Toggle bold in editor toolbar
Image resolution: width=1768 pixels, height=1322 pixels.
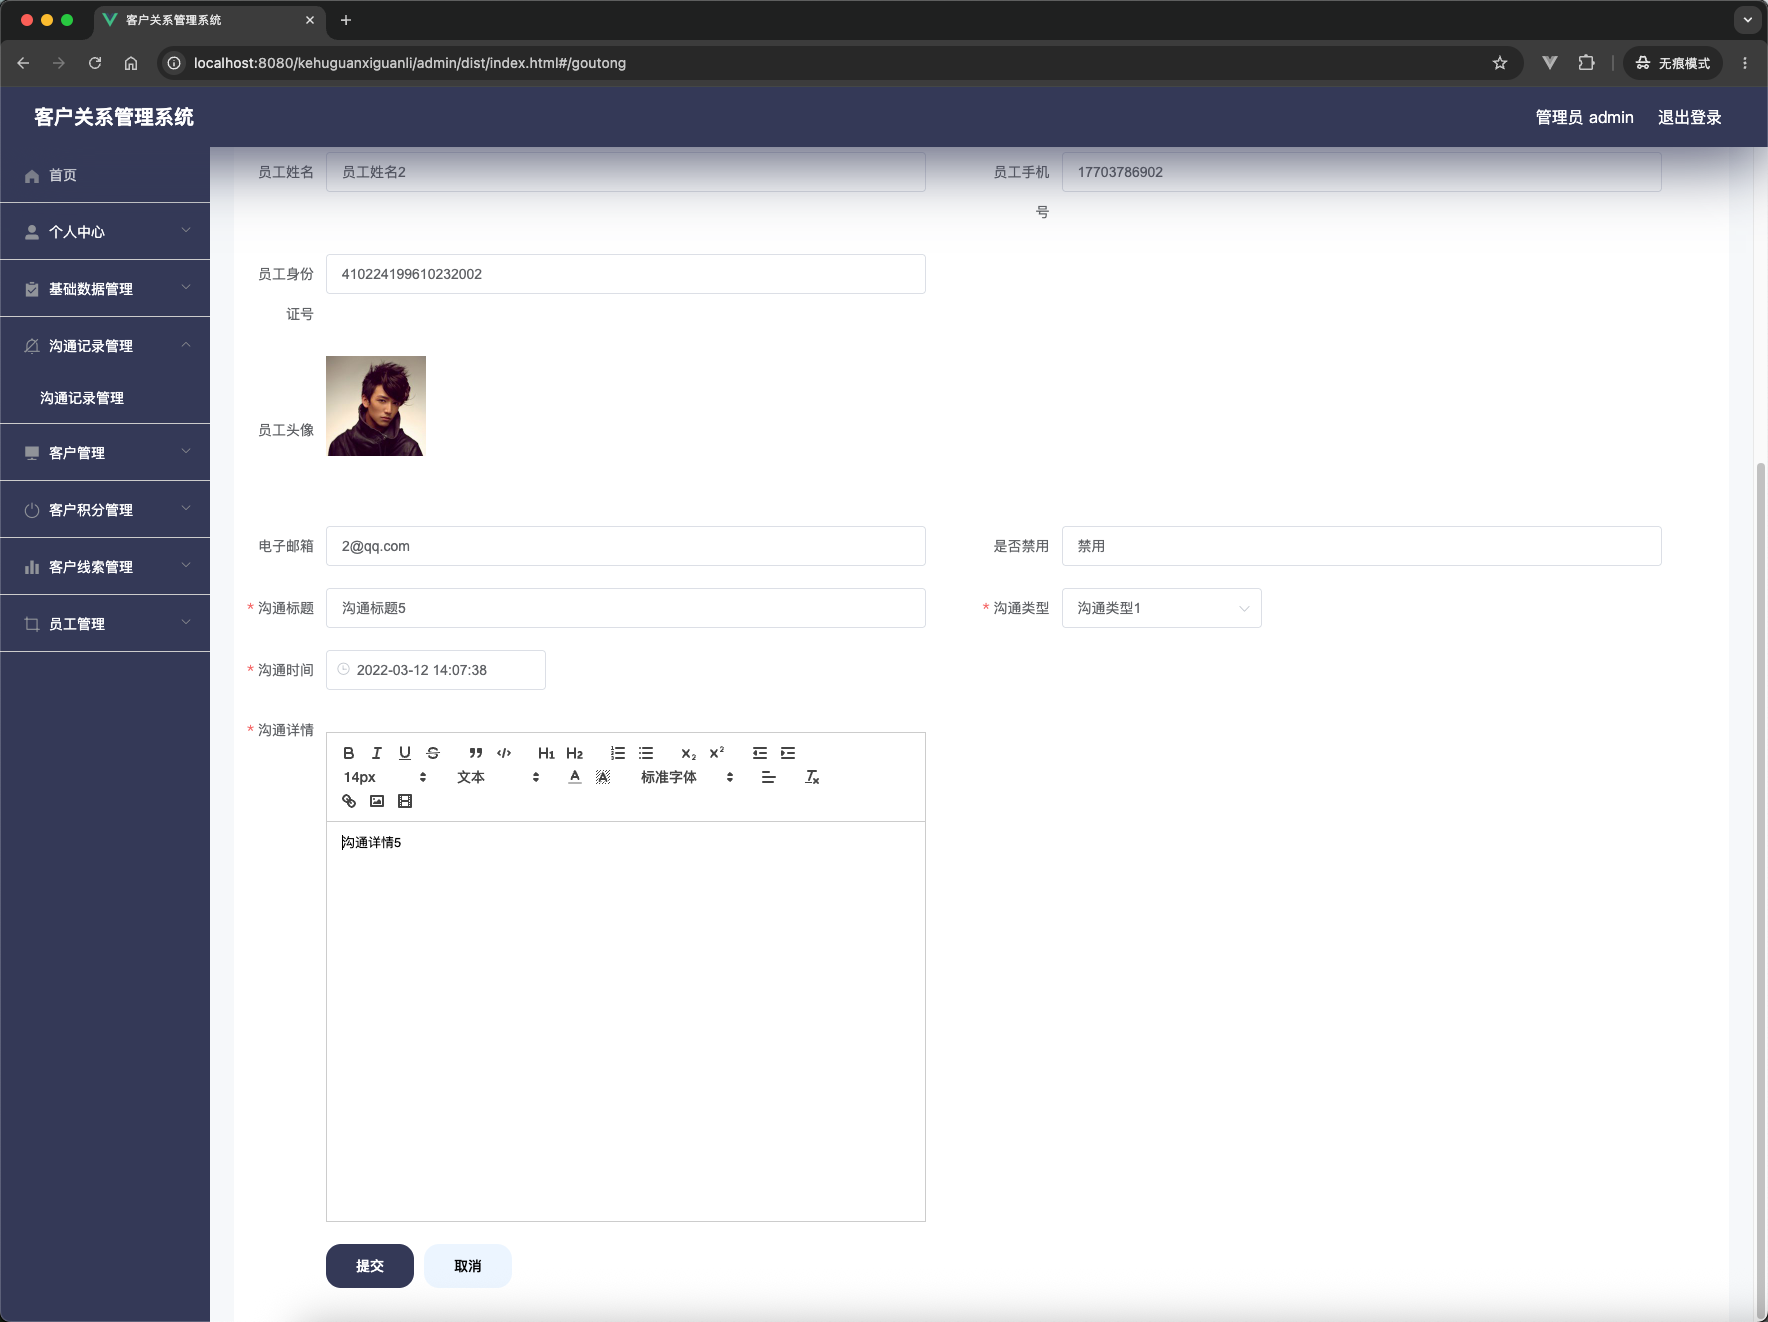(x=349, y=753)
